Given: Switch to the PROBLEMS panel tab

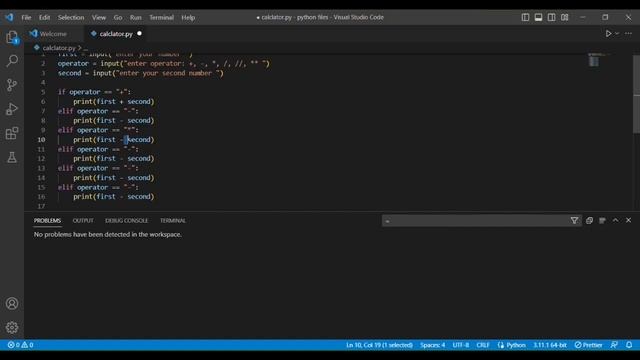Looking at the screenshot, I should tap(47, 220).
